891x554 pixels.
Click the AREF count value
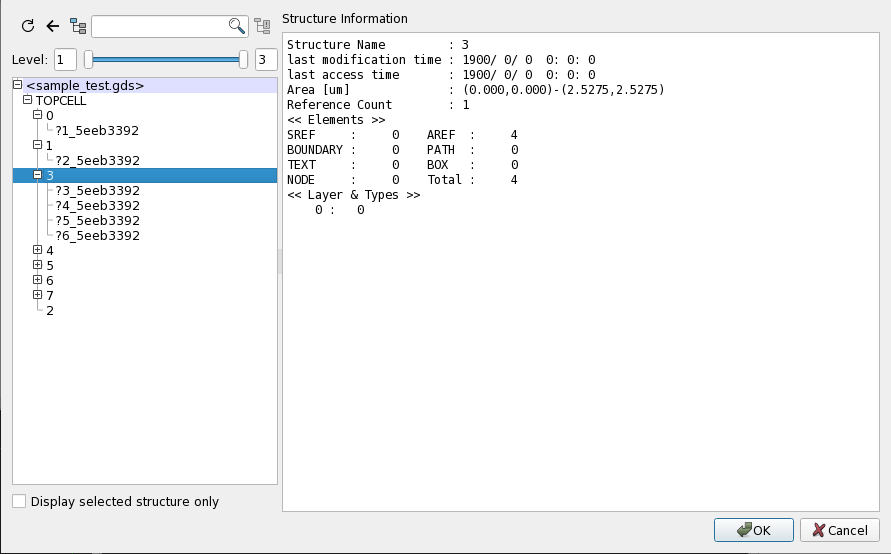coord(514,135)
